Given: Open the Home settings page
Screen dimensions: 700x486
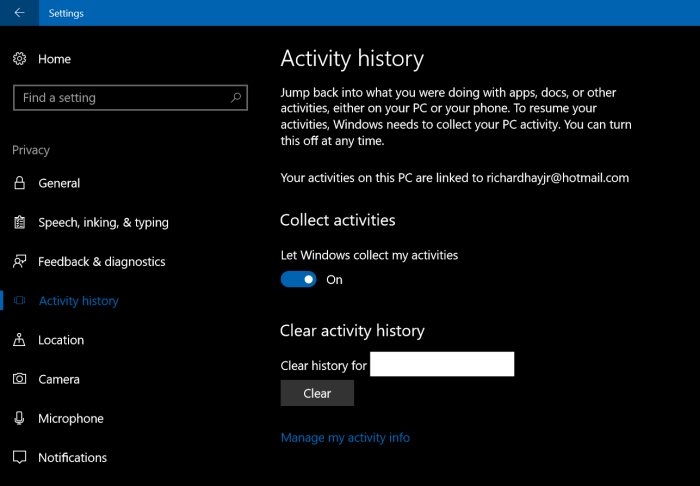Looking at the screenshot, I should point(54,59).
